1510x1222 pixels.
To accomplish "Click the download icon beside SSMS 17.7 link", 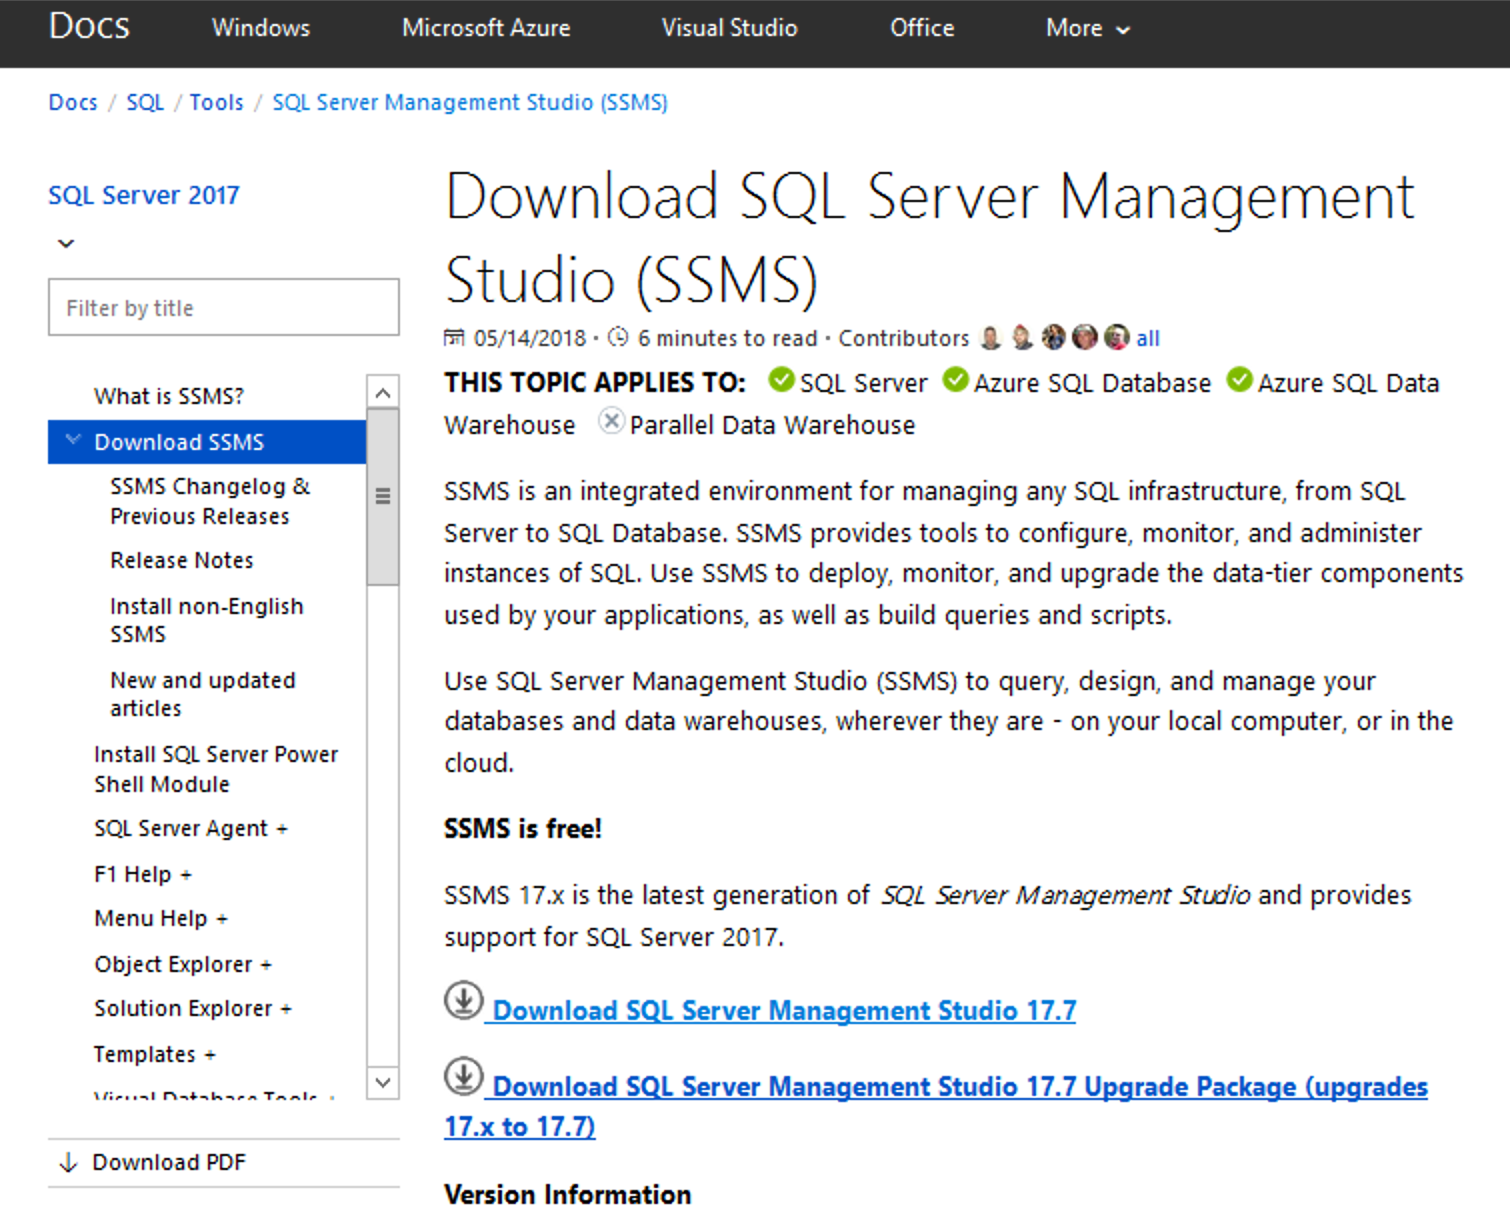I will click(463, 1001).
